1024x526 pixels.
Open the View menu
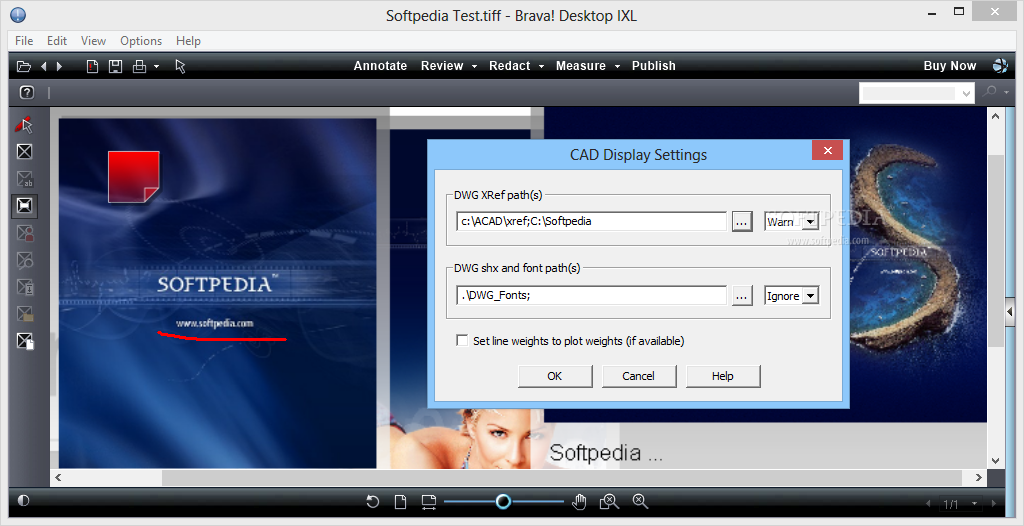(x=93, y=41)
